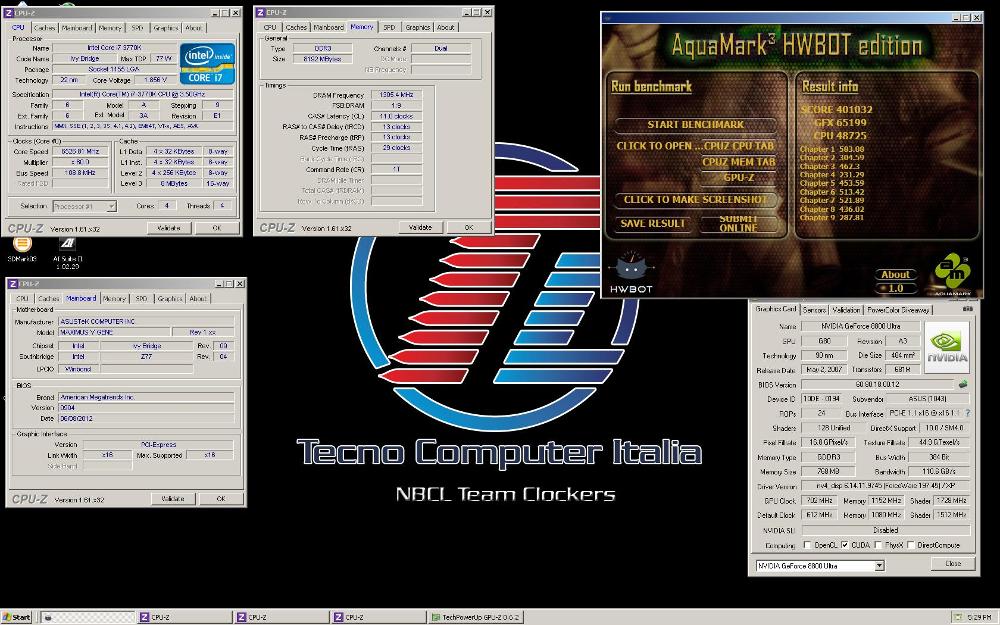Click the Core Voltage value field

pyautogui.click(x=155, y=80)
